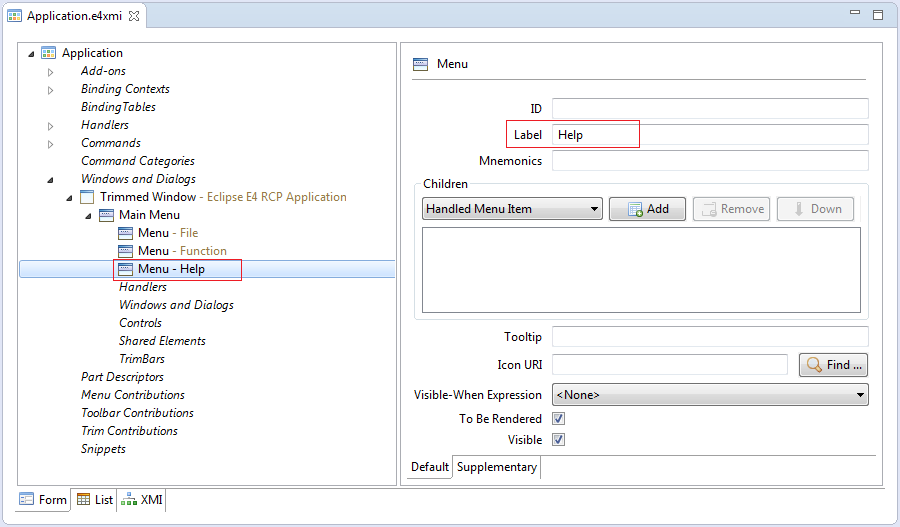Select Toolbar Contributions in the tree

point(137,413)
